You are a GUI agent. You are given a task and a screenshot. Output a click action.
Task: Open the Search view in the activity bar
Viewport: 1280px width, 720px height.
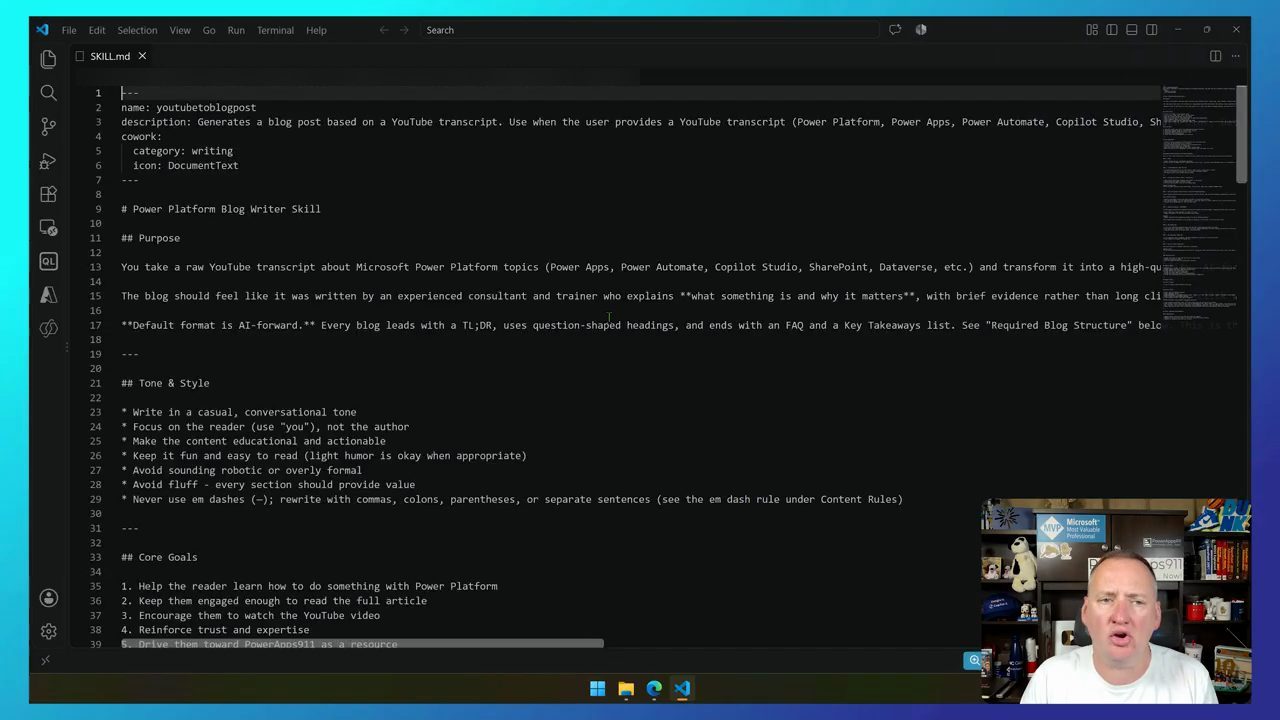pyautogui.click(x=48, y=93)
